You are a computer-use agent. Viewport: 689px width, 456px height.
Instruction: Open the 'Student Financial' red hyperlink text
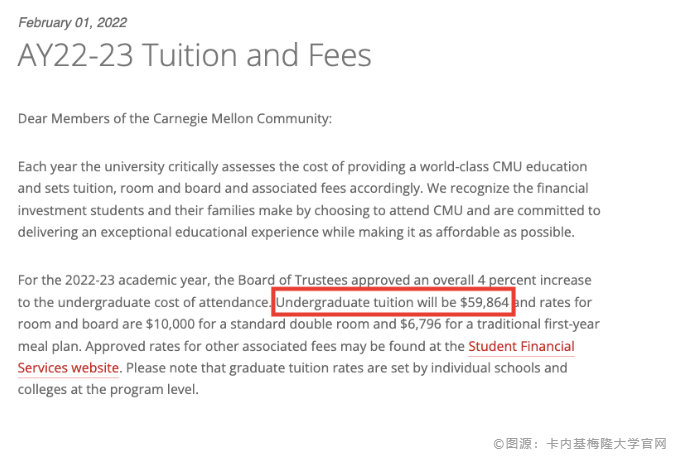coord(521,346)
